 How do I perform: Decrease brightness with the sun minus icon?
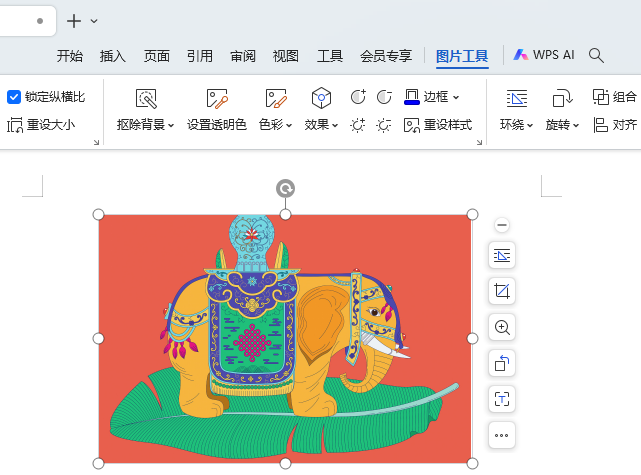pyautogui.click(x=383, y=125)
